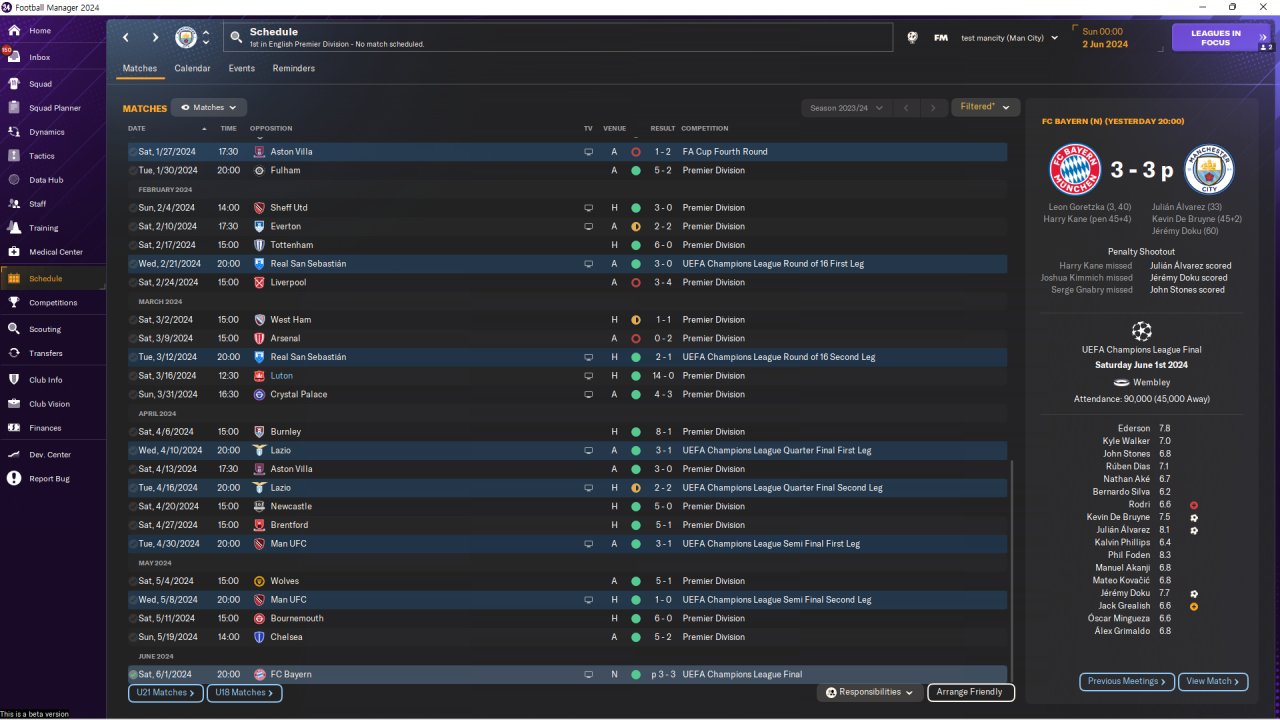This screenshot has height=720, width=1280.
Task: Click the Schedule search field
Action: coord(558,38)
